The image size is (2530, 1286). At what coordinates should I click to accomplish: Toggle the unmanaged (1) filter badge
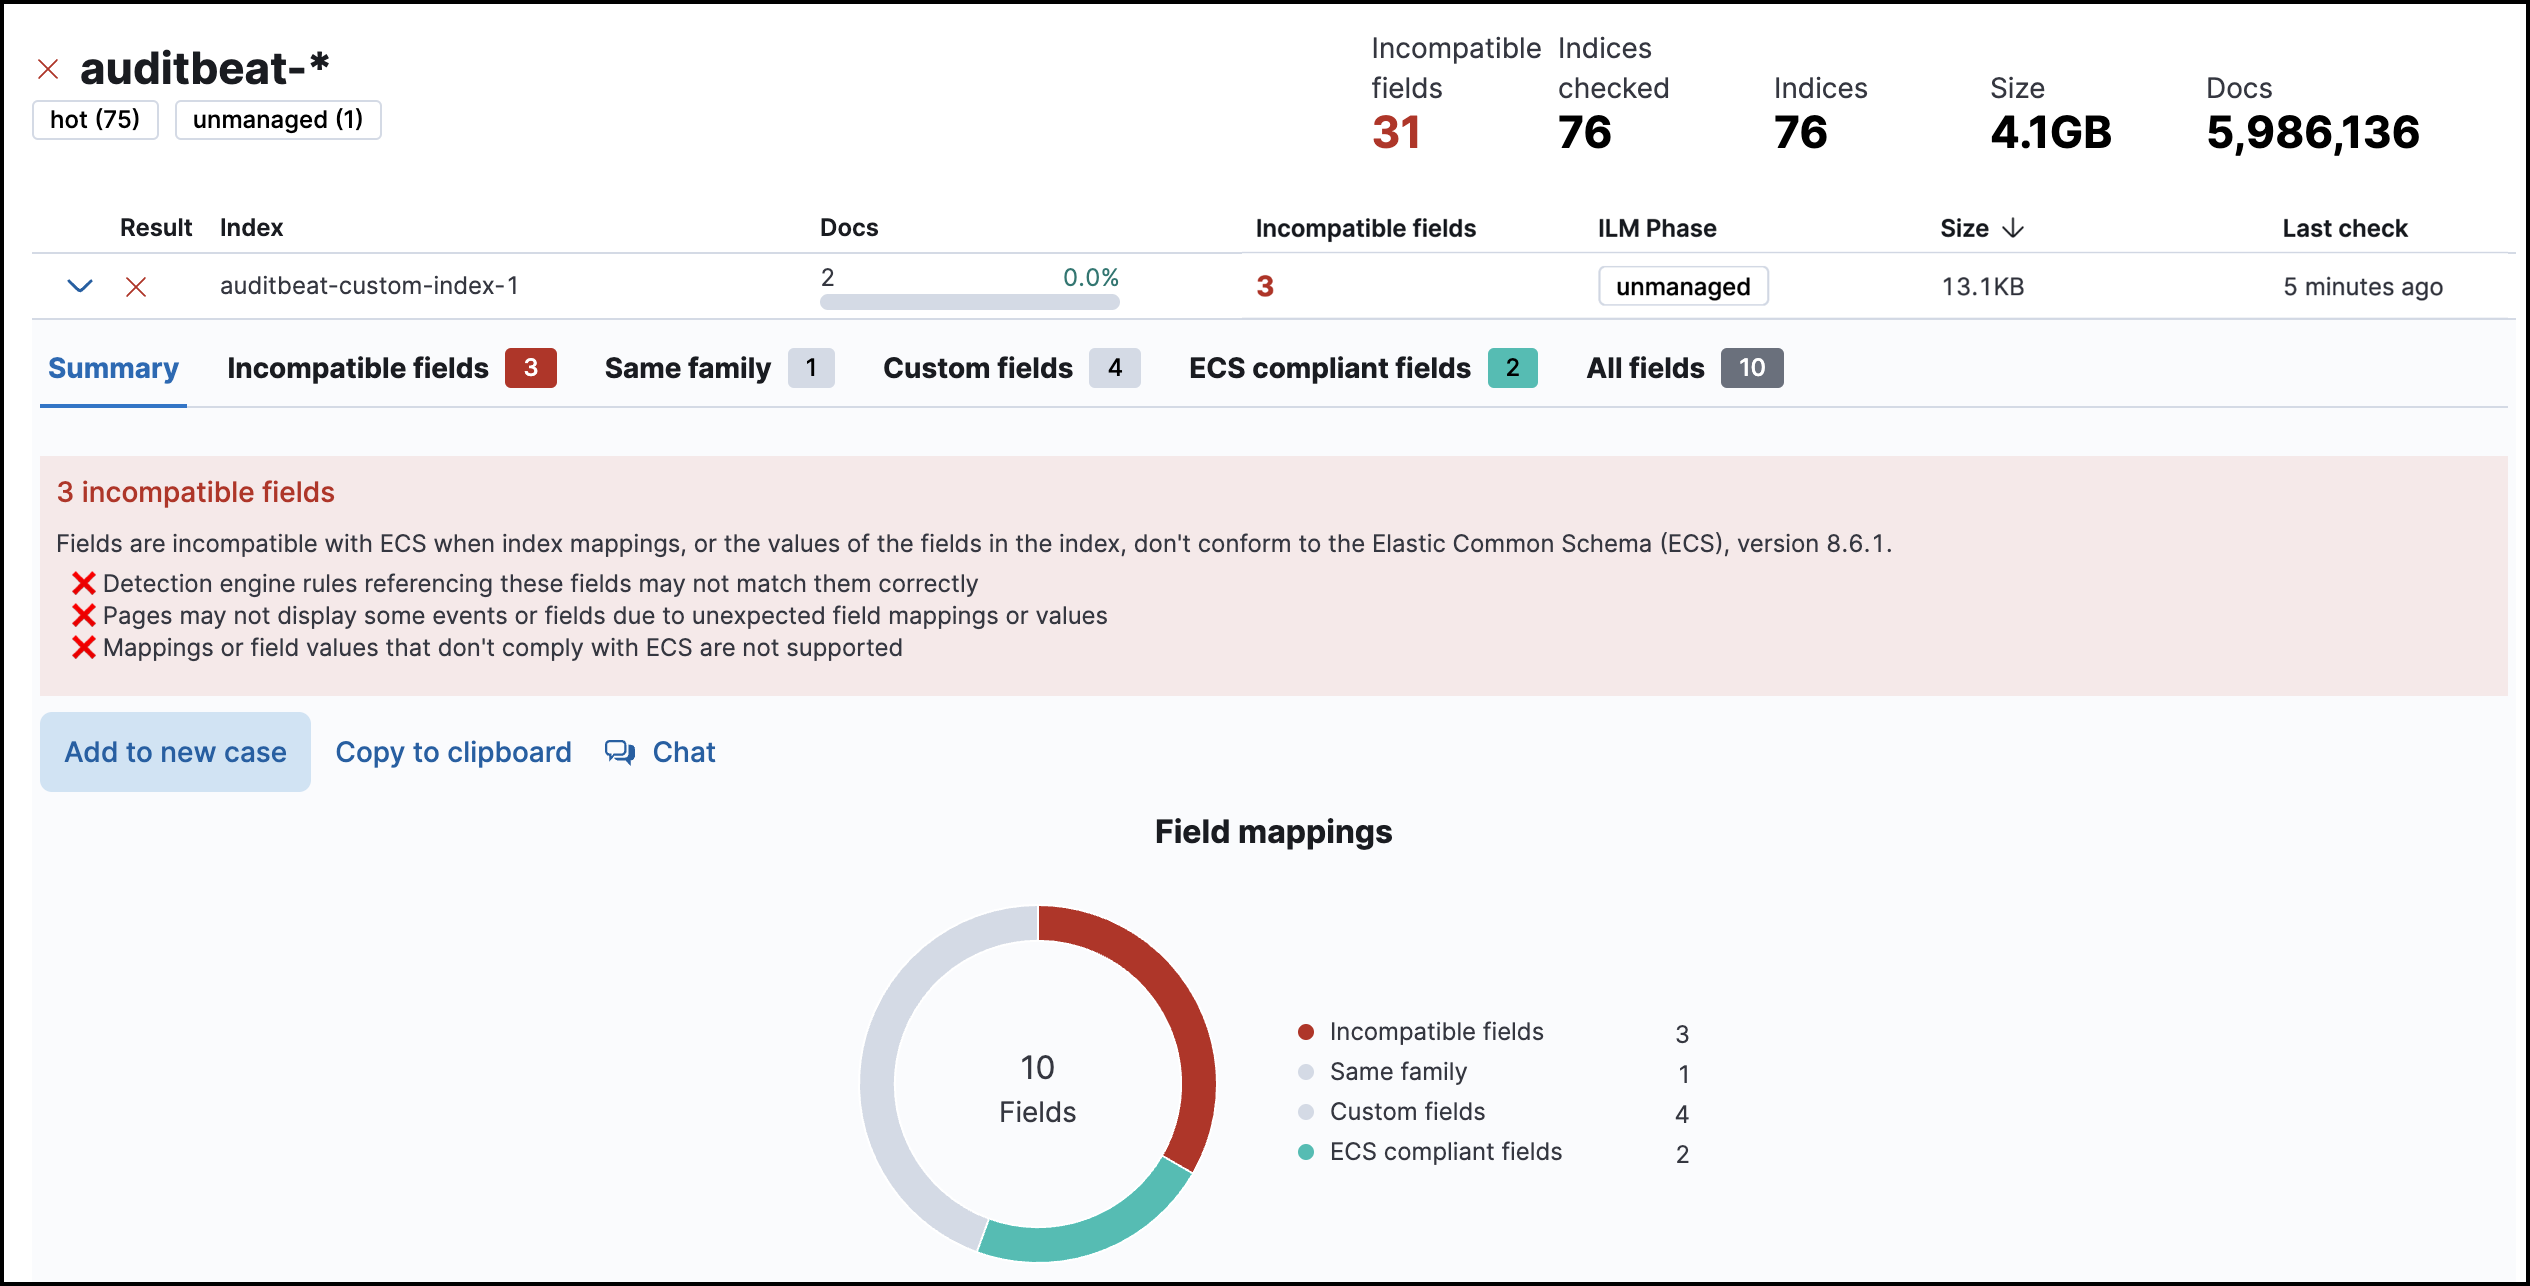(x=277, y=119)
